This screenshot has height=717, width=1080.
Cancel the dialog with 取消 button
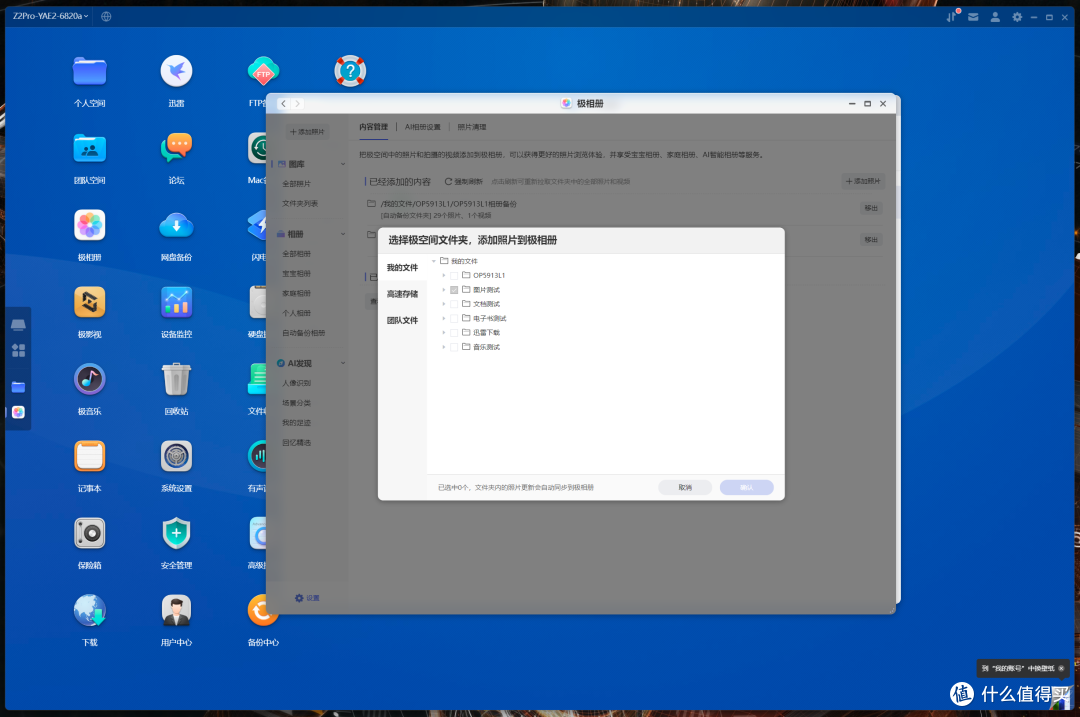click(x=684, y=487)
